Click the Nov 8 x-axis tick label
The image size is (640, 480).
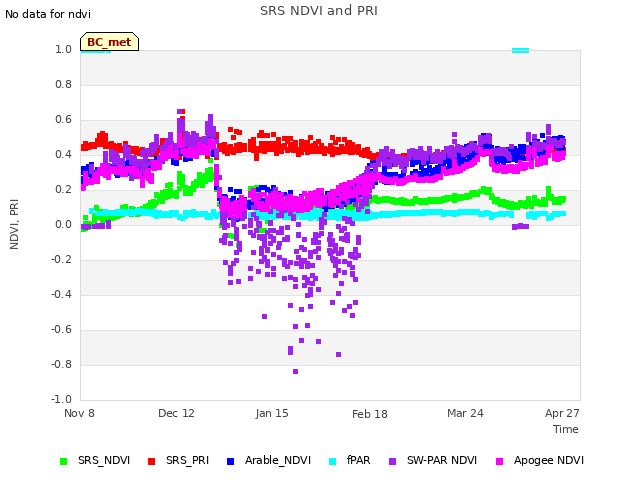tap(79, 413)
